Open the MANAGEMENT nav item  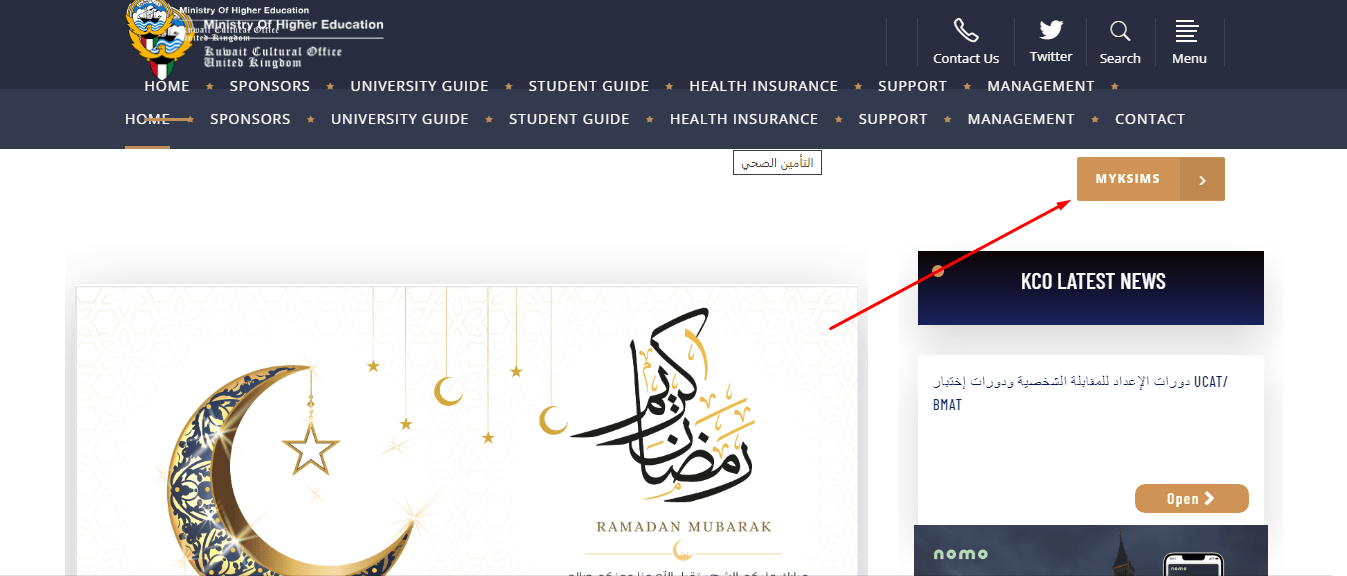(x=1021, y=119)
